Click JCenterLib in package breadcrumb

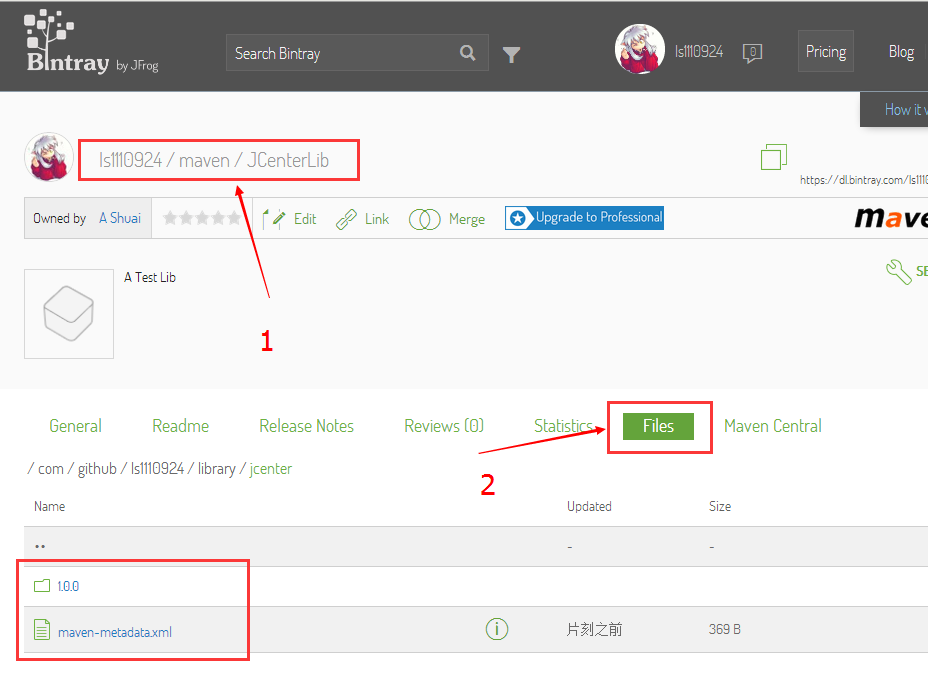tap(288, 160)
